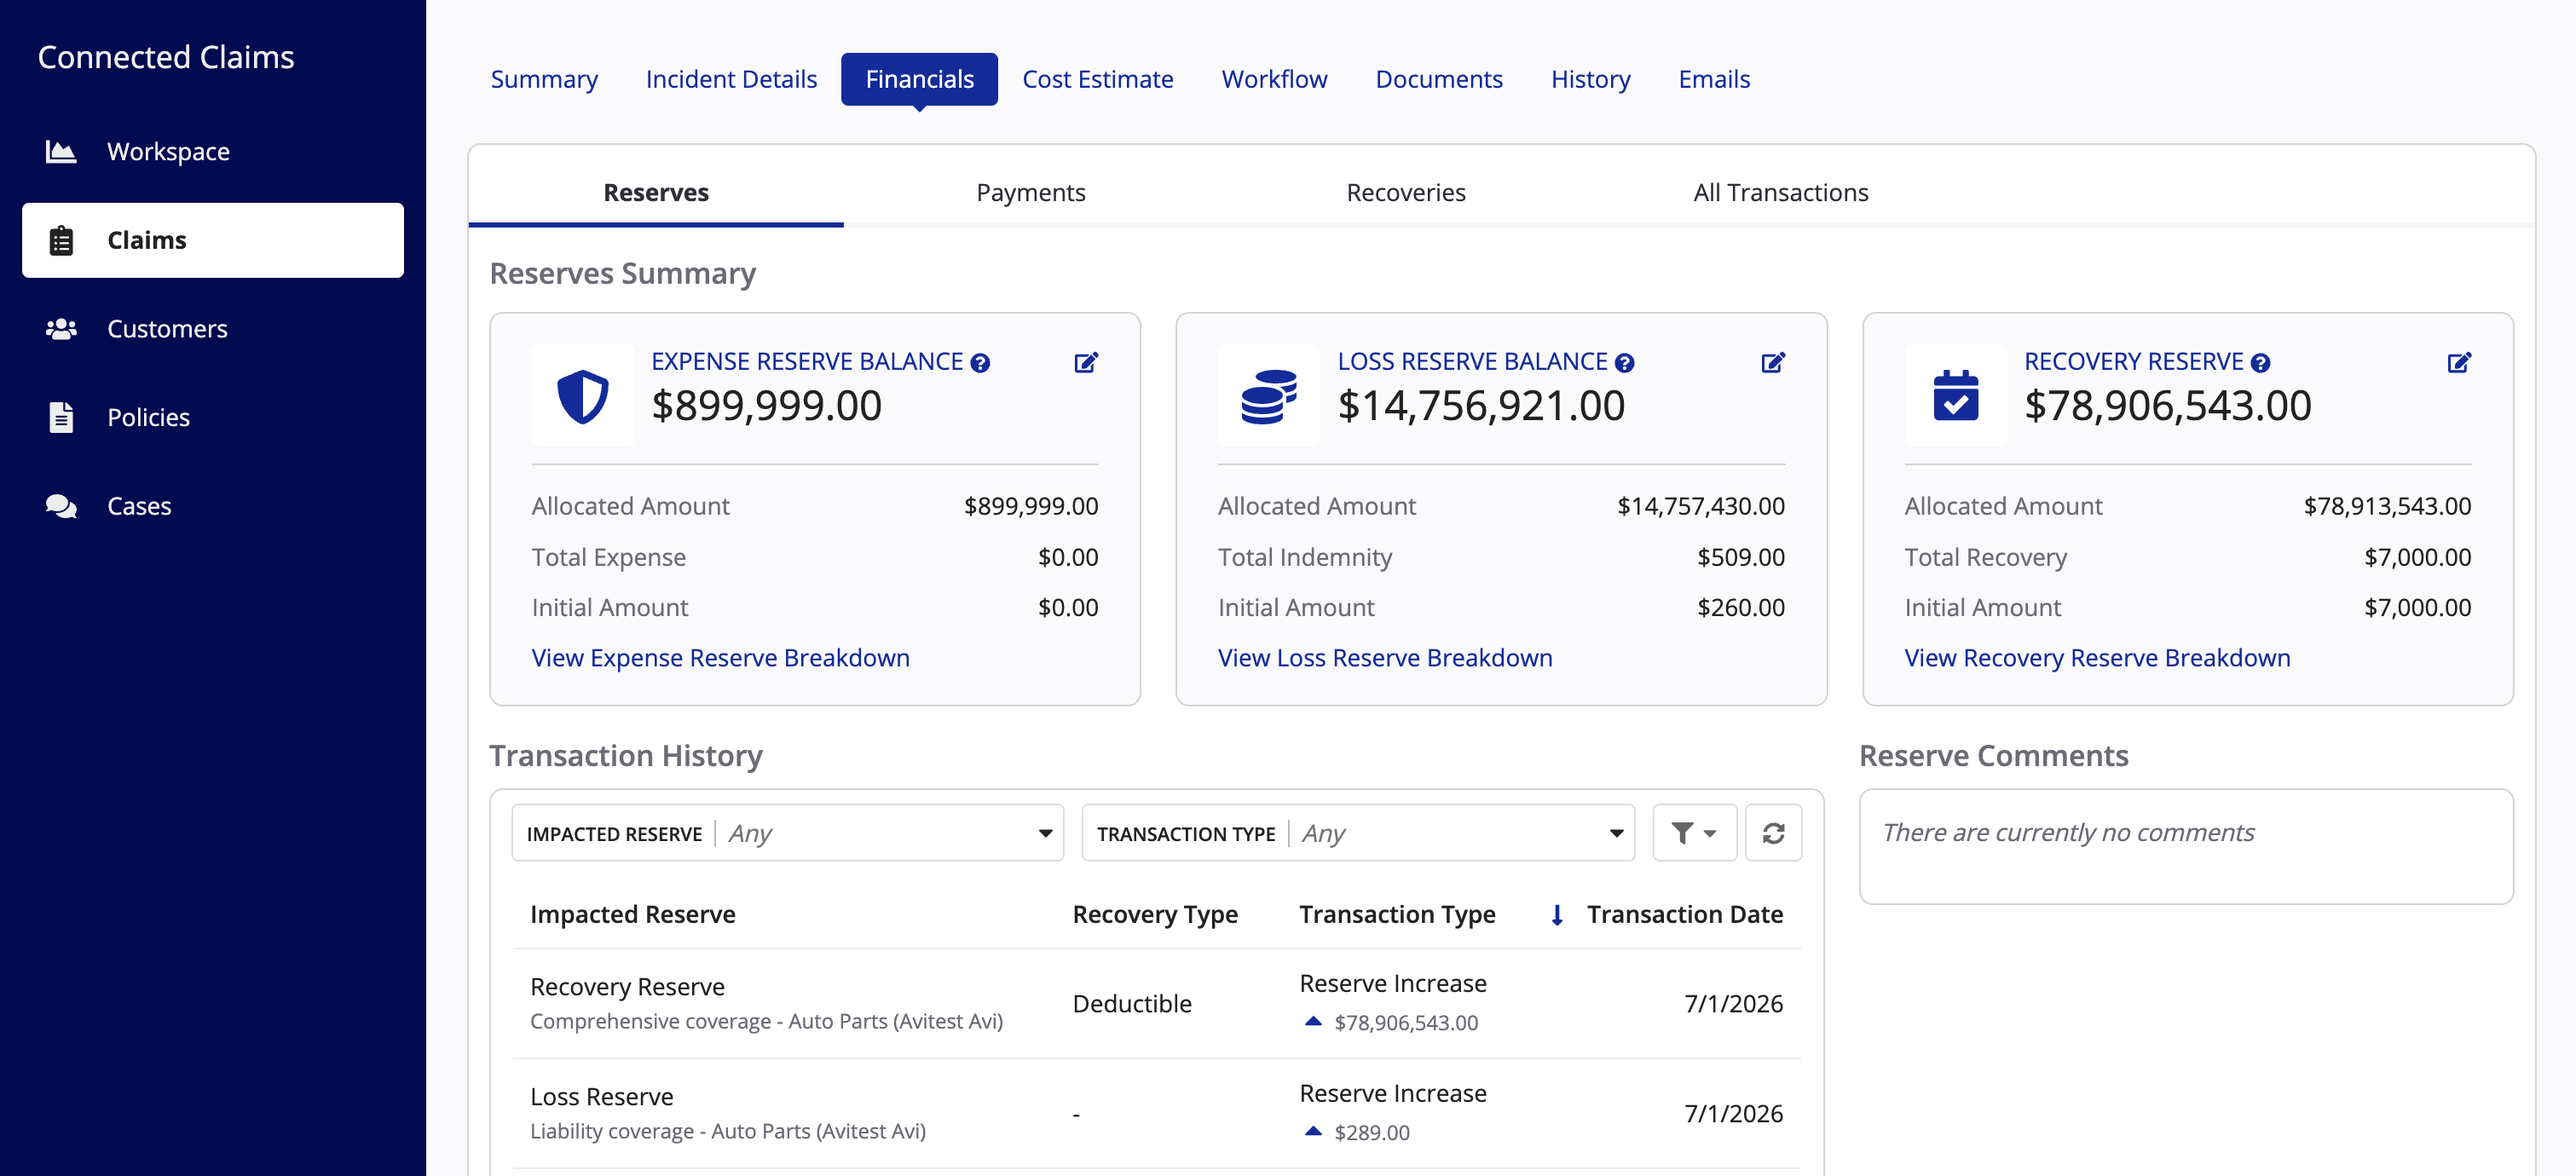Edit the Recovery Reserve
Viewport: 2576px width, 1176px height.
click(2459, 362)
